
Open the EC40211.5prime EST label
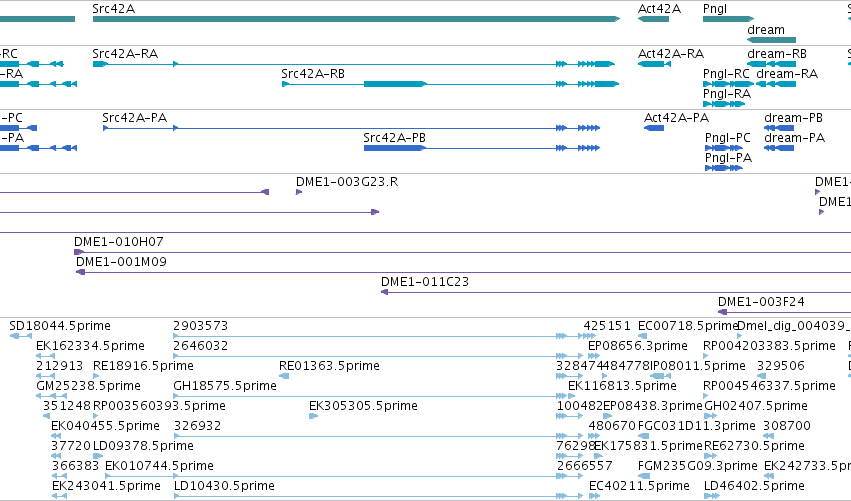(639, 486)
